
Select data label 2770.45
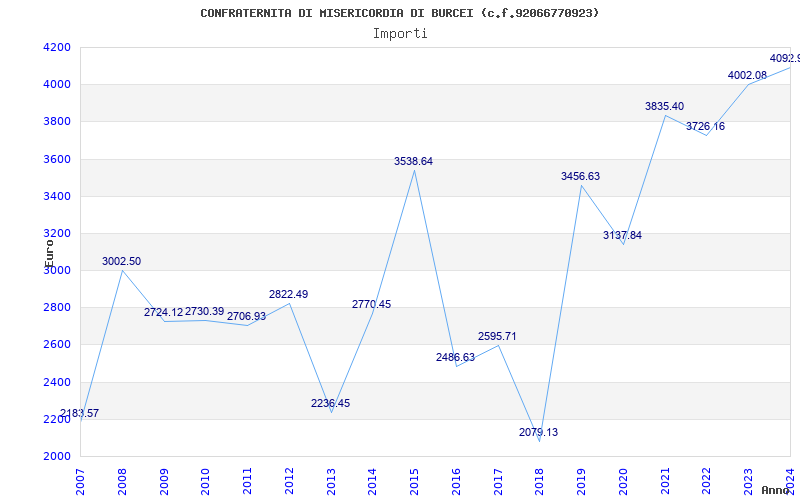pyautogui.click(x=371, y=304)
